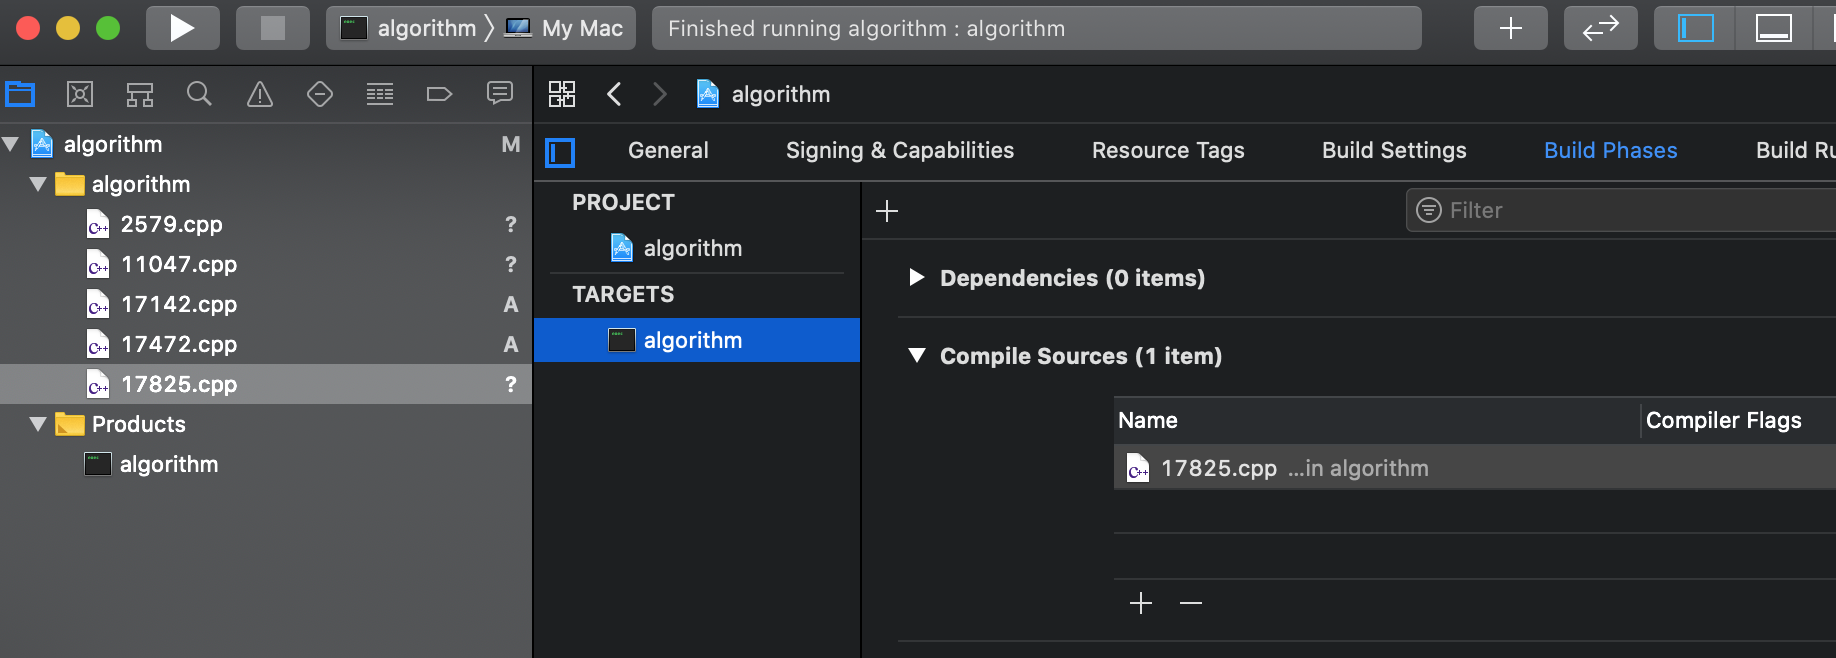Screen dimensions: 1836x658
Task: Remove selected file from Compile Sources
Action: (1191, 603)
